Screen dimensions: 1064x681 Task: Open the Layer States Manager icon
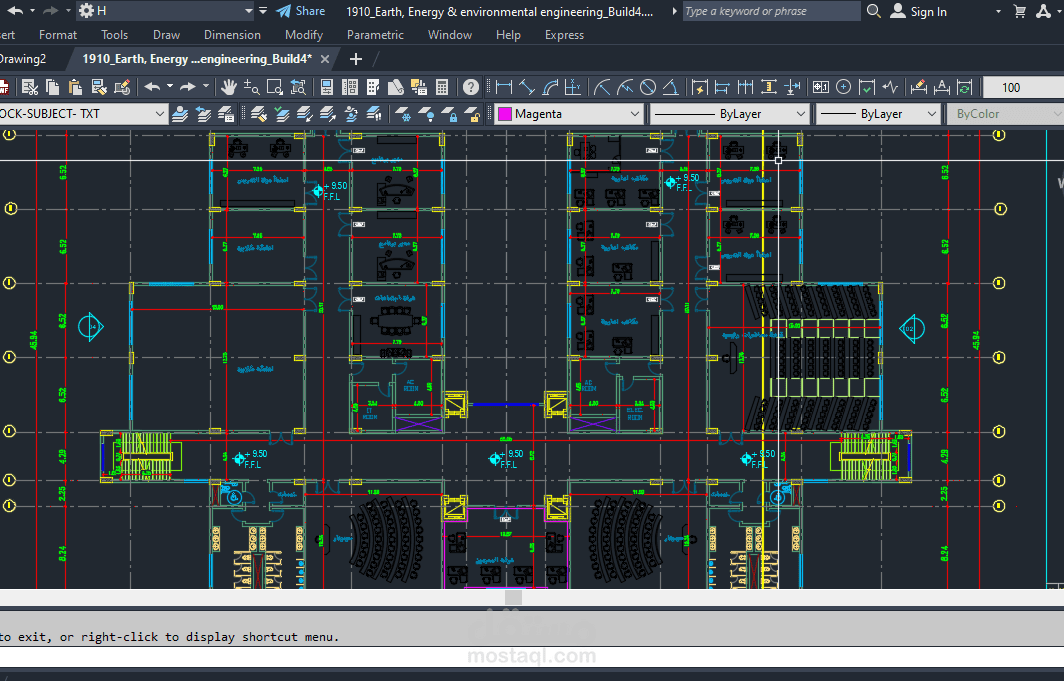(x=226, y=114)
